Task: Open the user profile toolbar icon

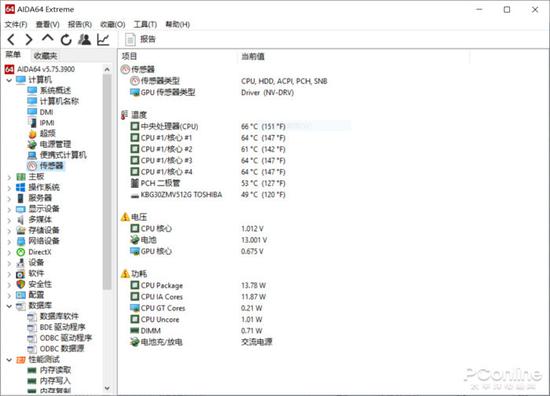Action: point(85,40)
